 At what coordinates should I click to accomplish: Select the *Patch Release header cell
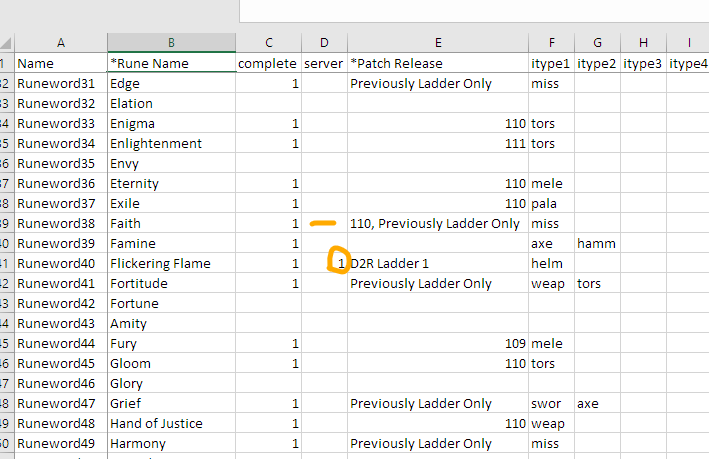pyautogui.click(x=437, y=63)
